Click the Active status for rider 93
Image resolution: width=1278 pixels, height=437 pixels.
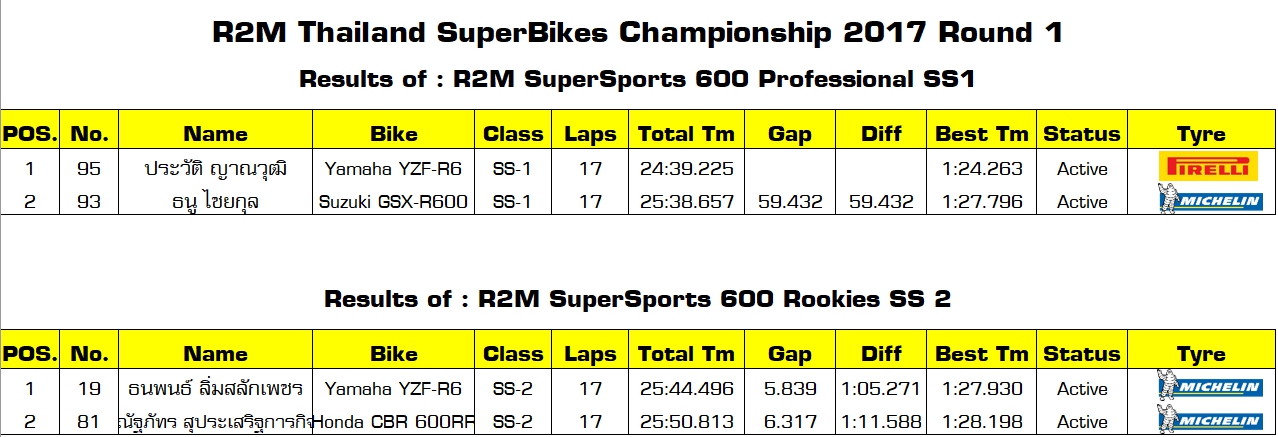(x=1082, y=201)
